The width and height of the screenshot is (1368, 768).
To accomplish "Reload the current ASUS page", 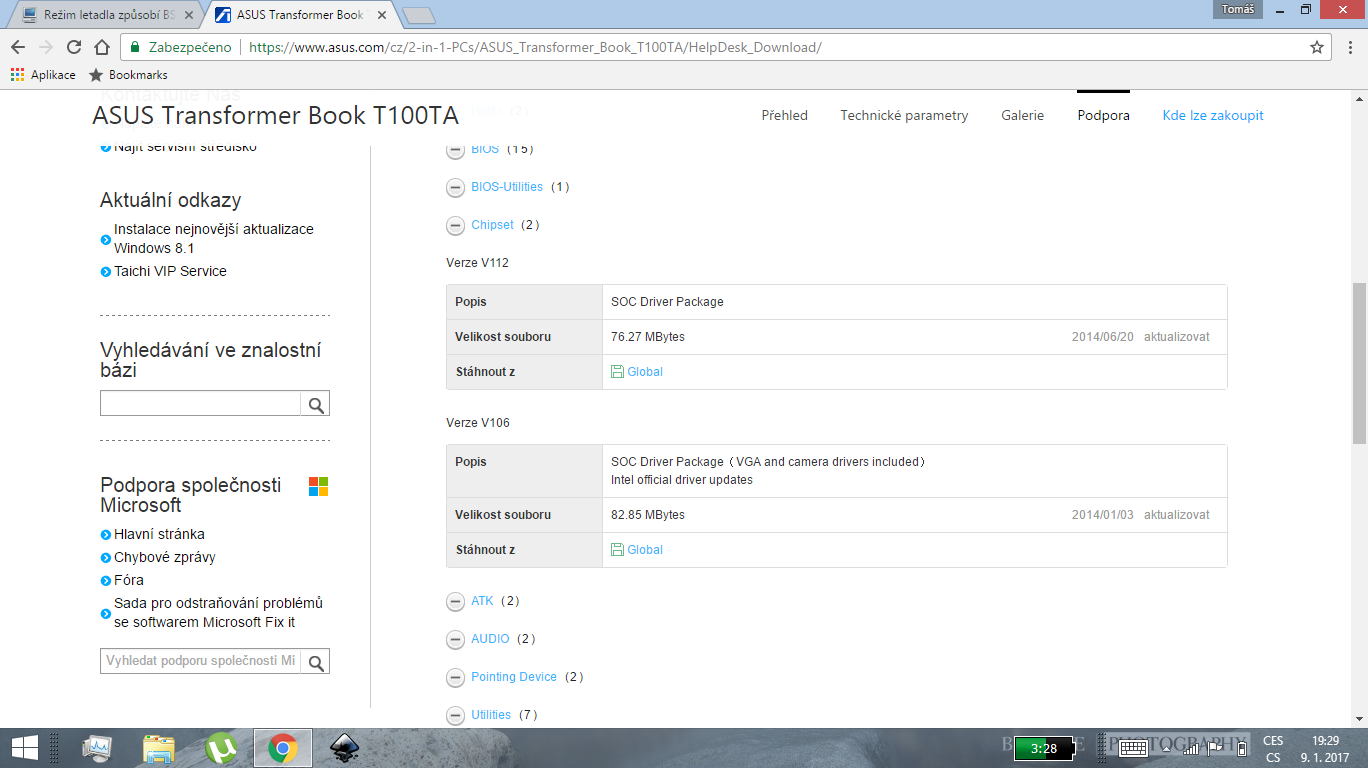I will tap(73, 47).
